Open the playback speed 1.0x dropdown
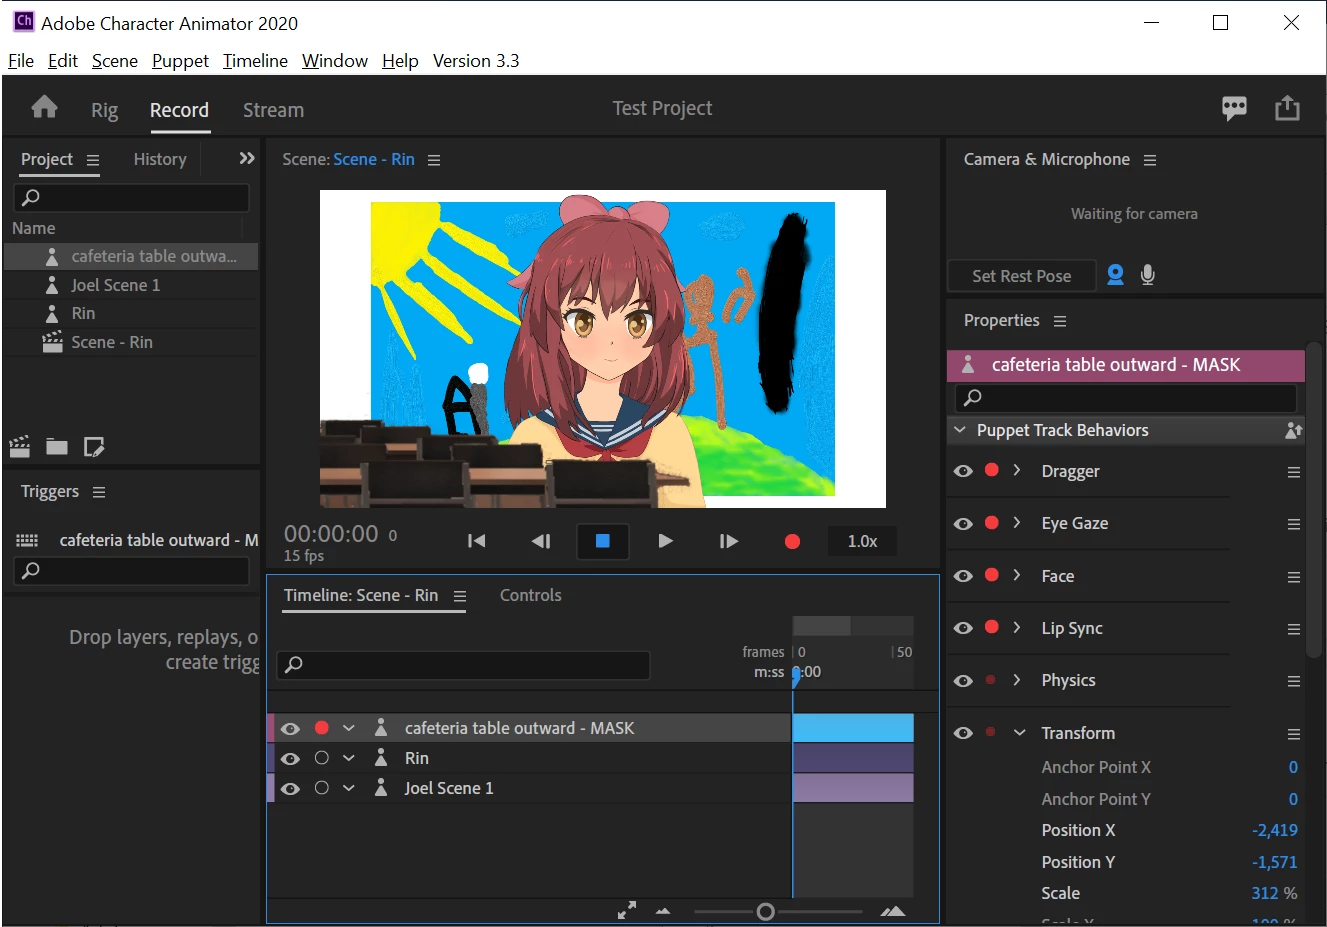The width and height of the screenshot is (1327, 927). [862, 541]
